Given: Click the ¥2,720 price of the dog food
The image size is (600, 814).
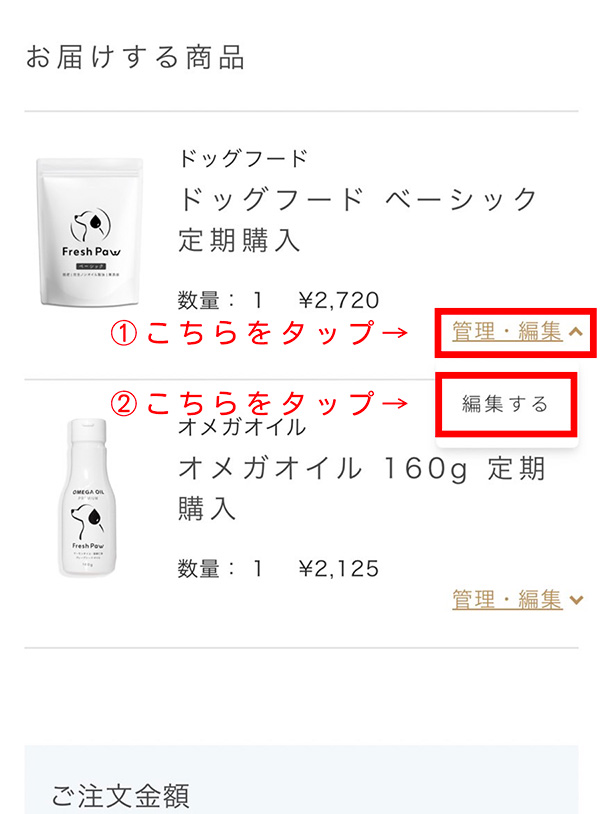Looking at the screenshot, I should 339,300.
